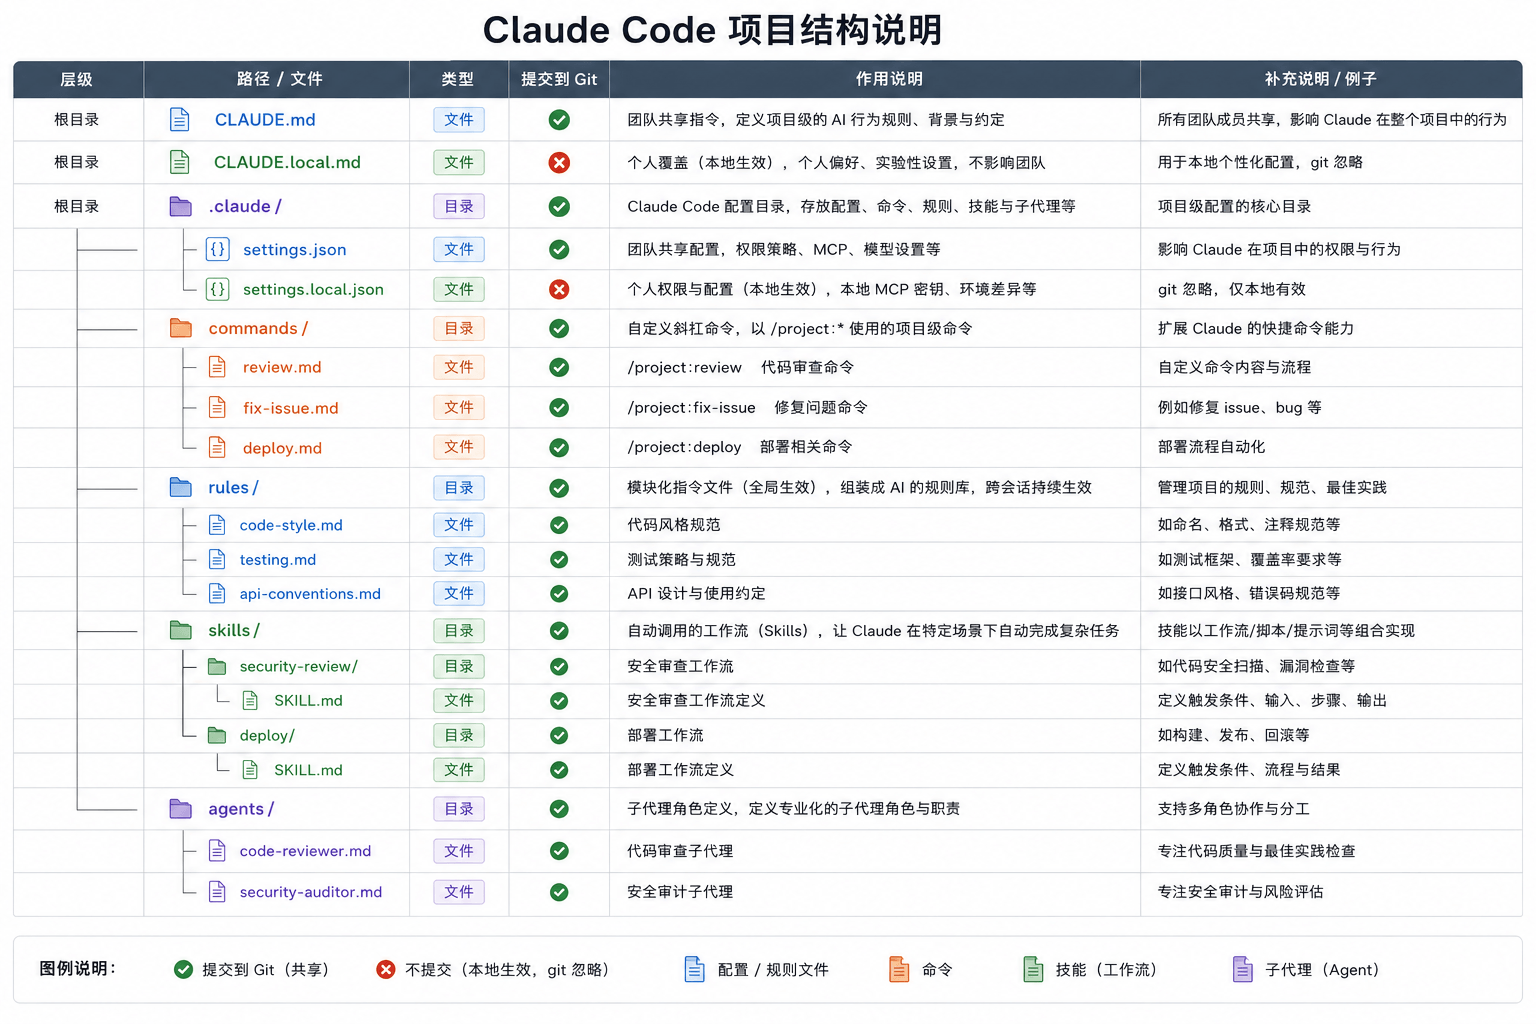Click the green file icon beside CLAUDE.local.md
This screenshot has height=1024, width=1536.
click(x=179, y=162)
